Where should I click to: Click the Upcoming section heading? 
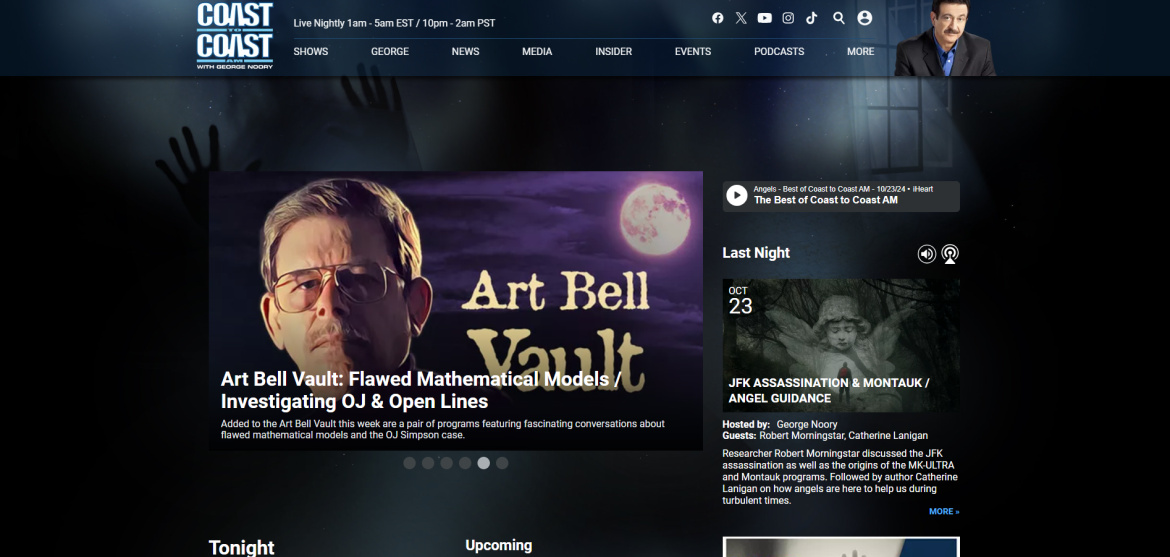tap(498, 546)
